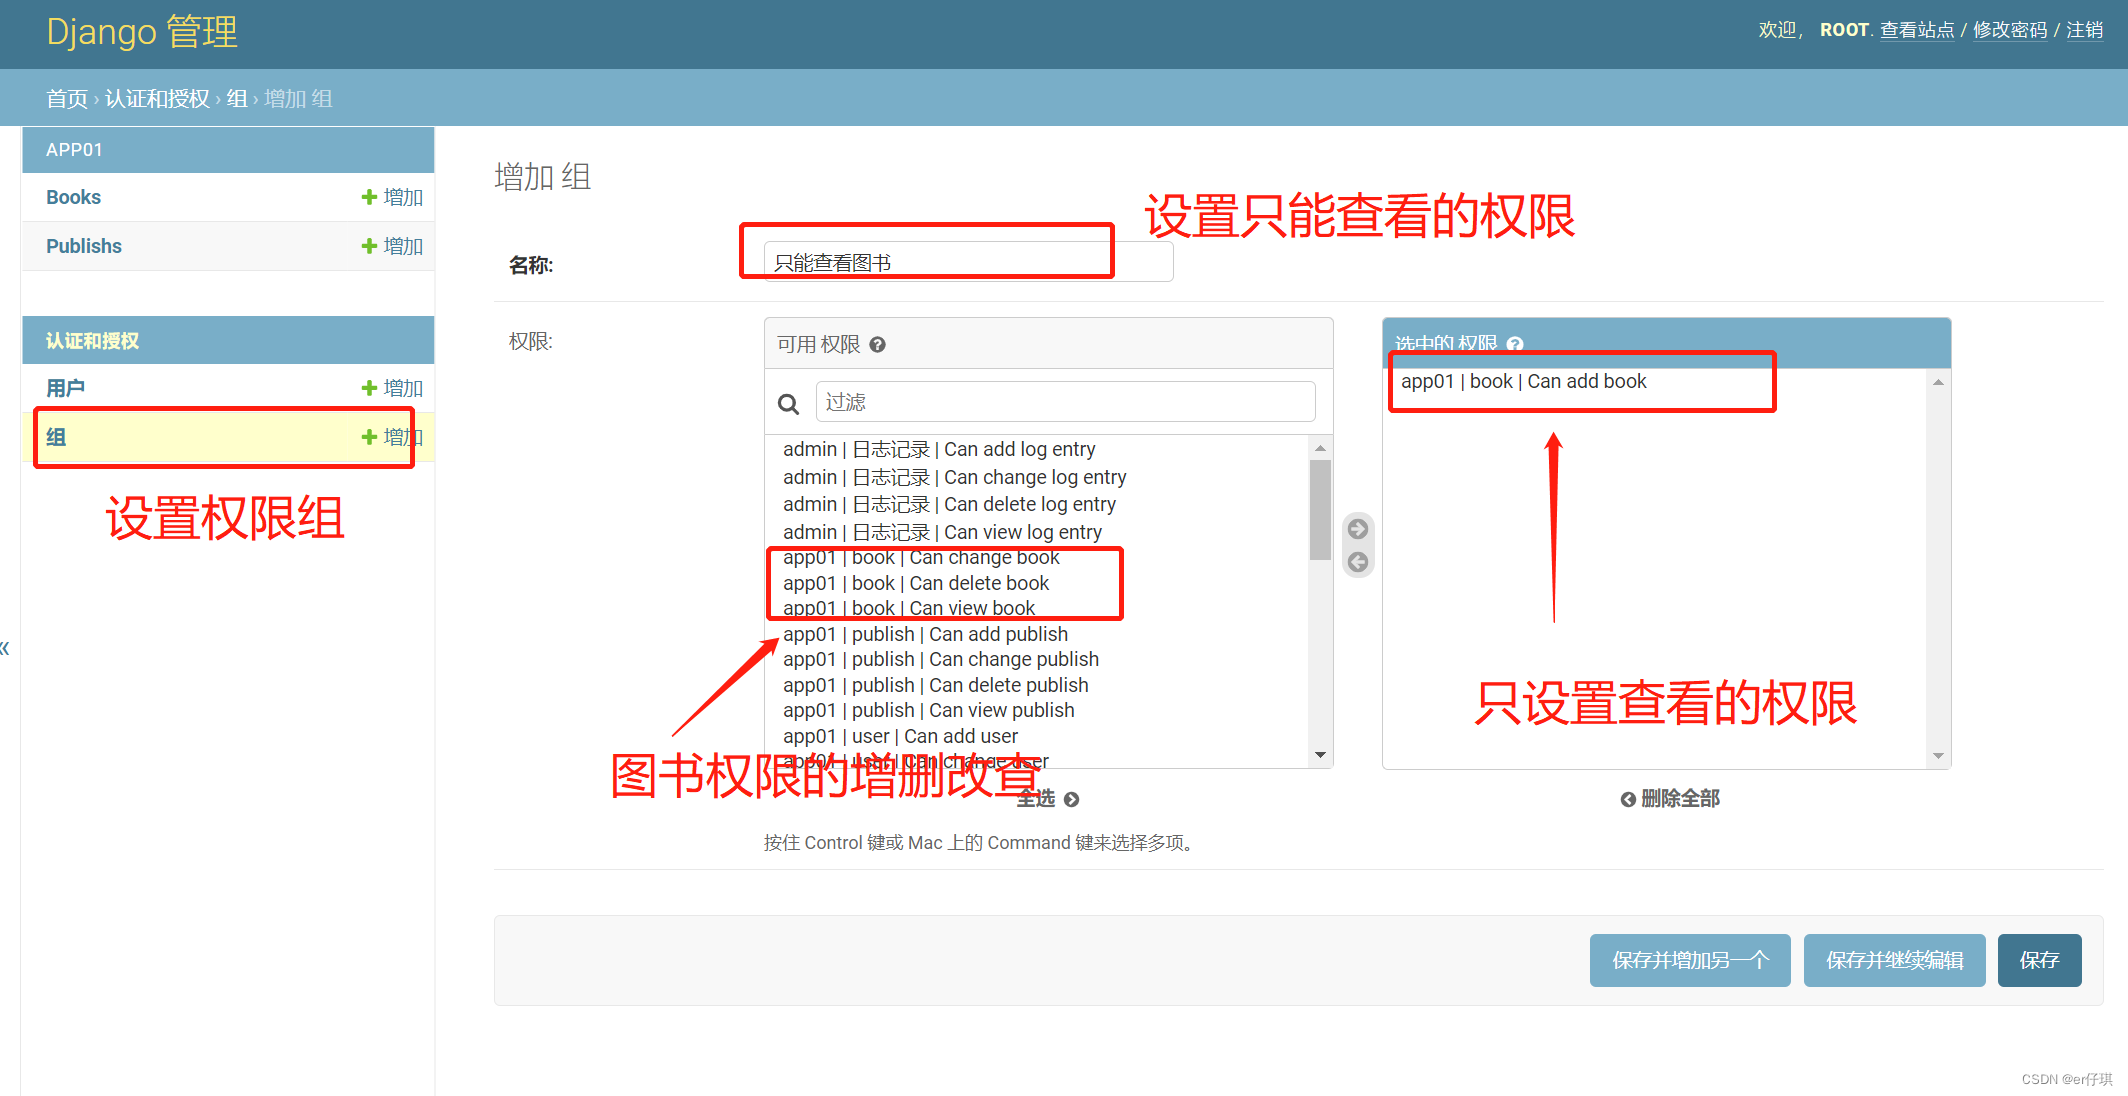Select 'admin | 日志记录 | Can add log entry'

coord(939,449)
